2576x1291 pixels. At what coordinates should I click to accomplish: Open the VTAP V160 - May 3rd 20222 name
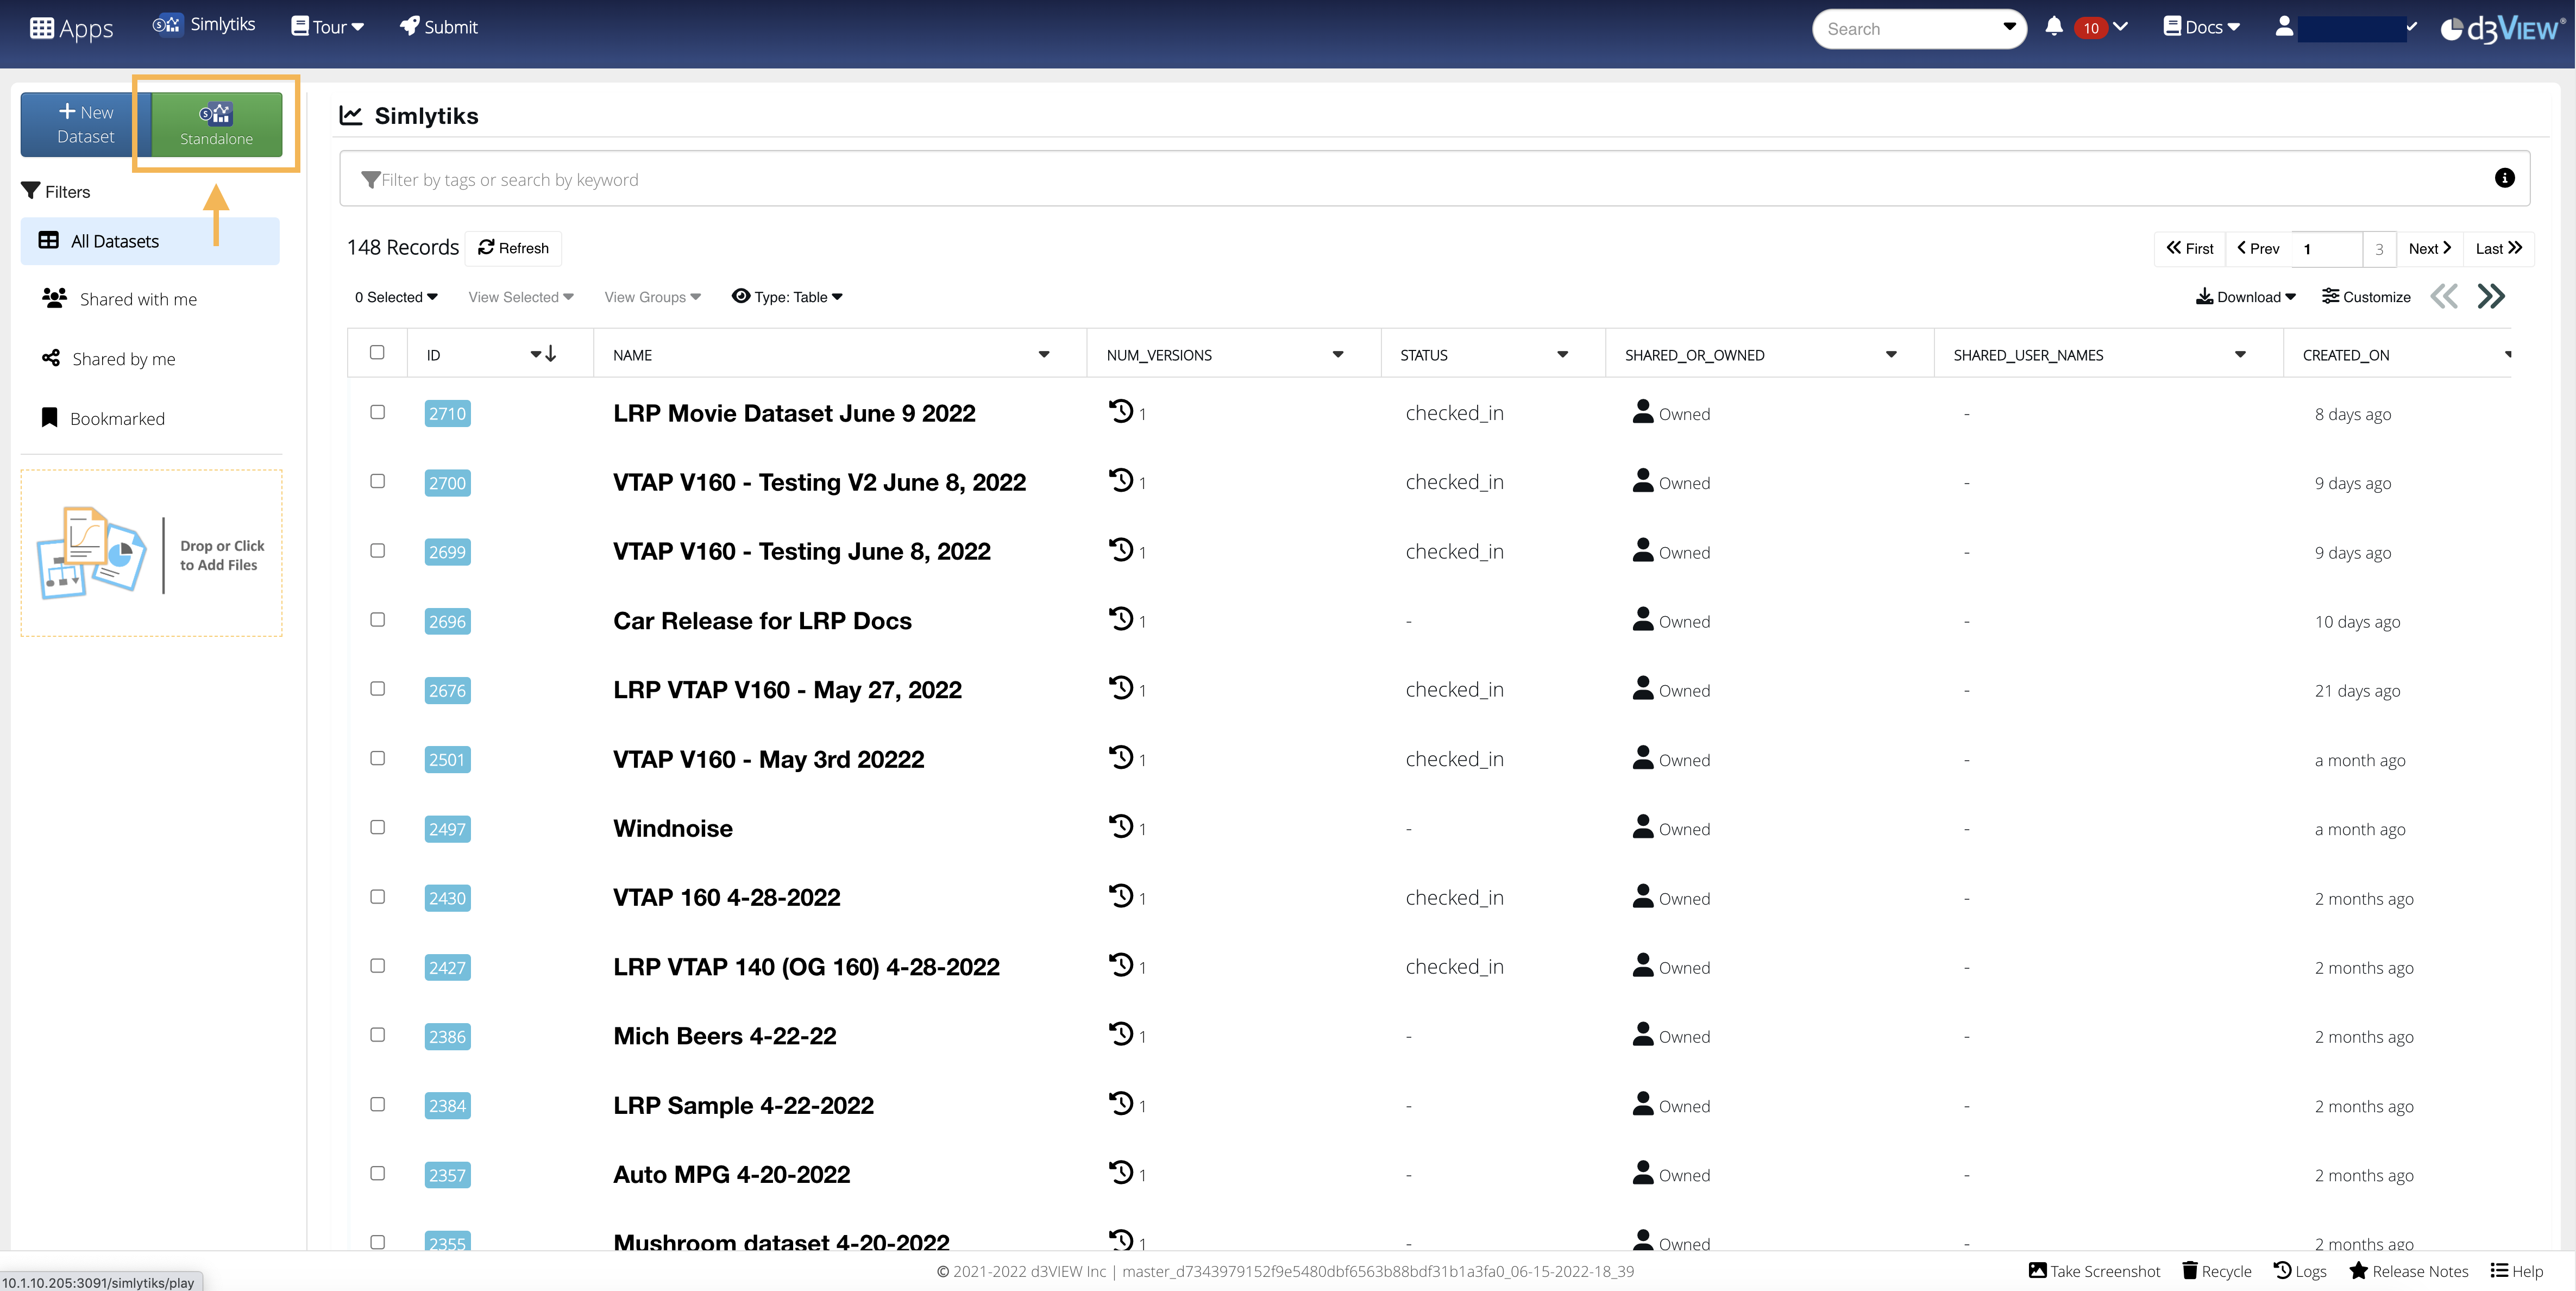768,759
